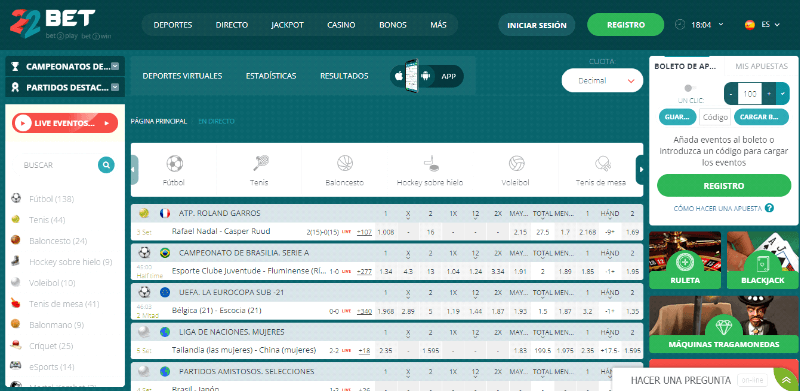Open the Deportes menu
This screenshot has height=391, width=800.
[x=173, y=25]
